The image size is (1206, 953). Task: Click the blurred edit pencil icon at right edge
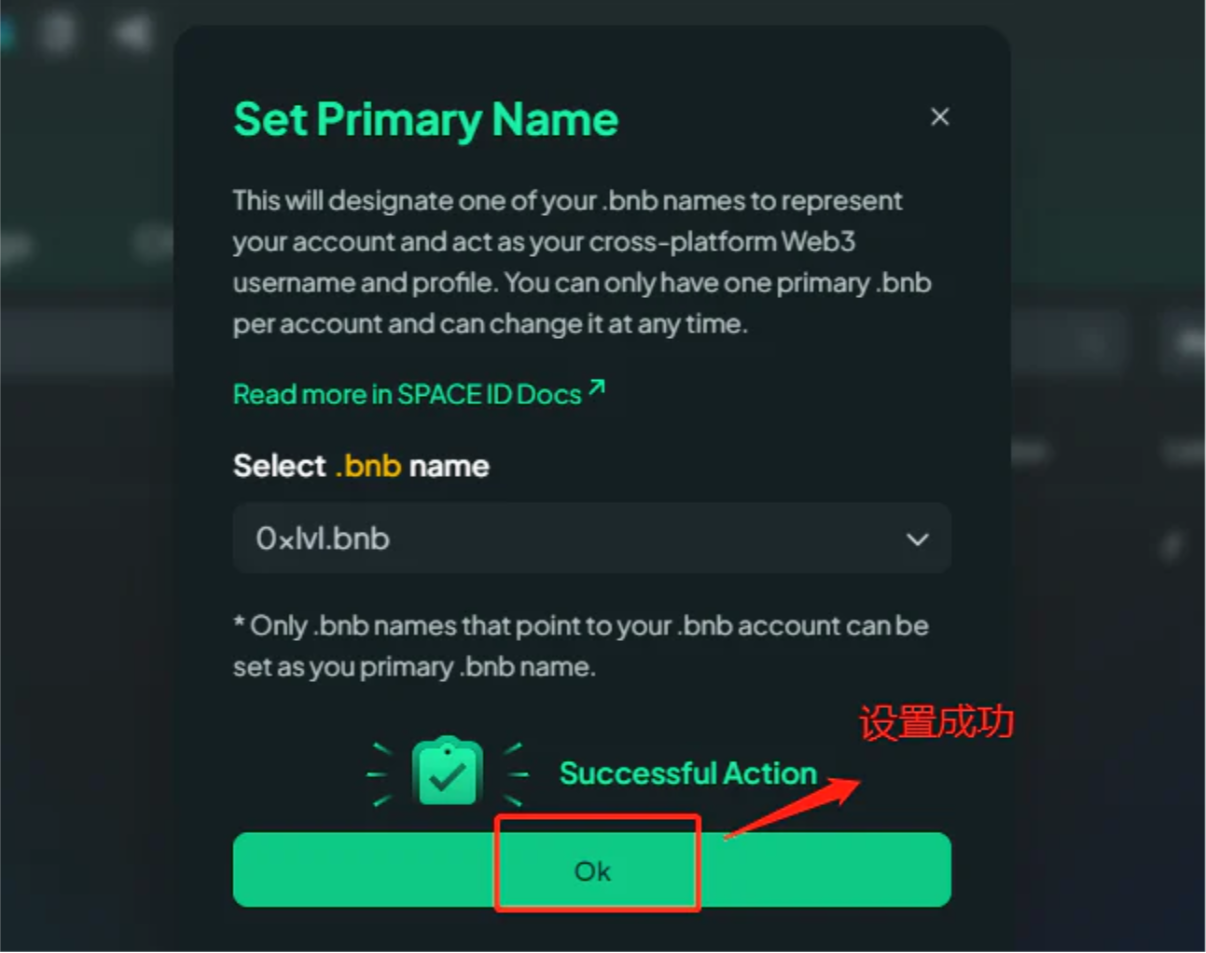(1171, 546)
